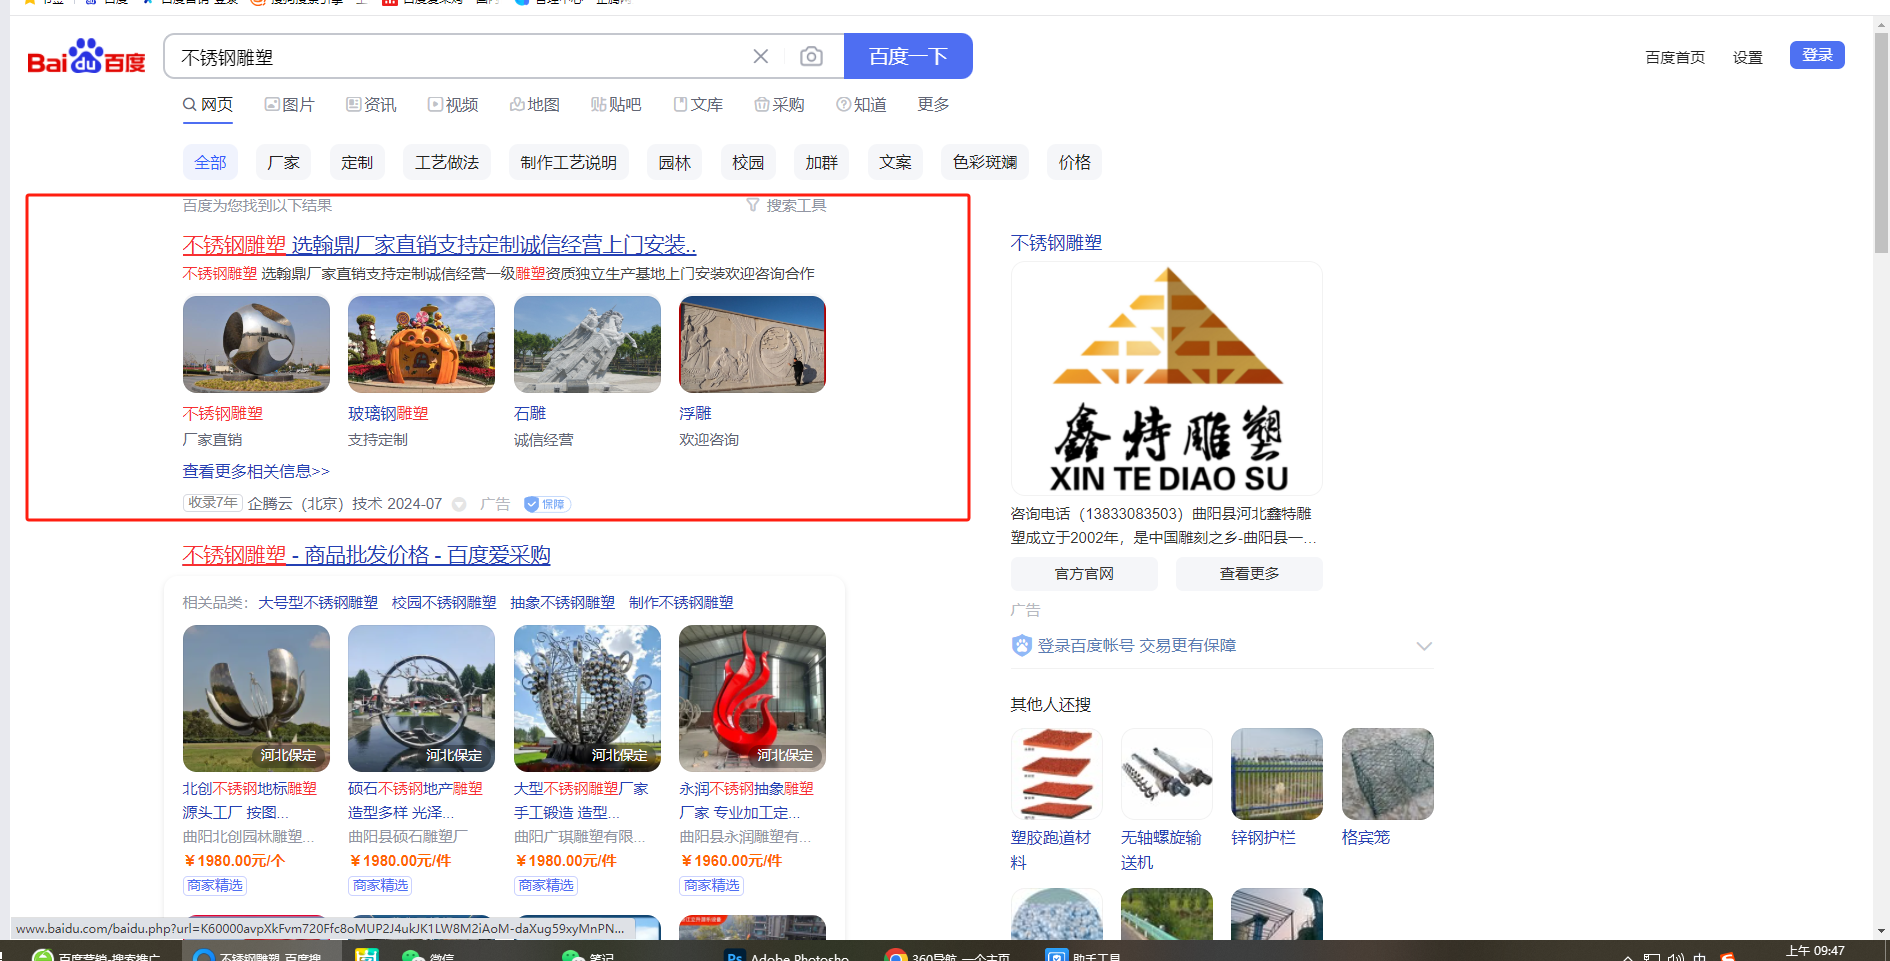Click the orange pumpkin sculpture thumbnail
1890x961 pixels.
[421, 344]
